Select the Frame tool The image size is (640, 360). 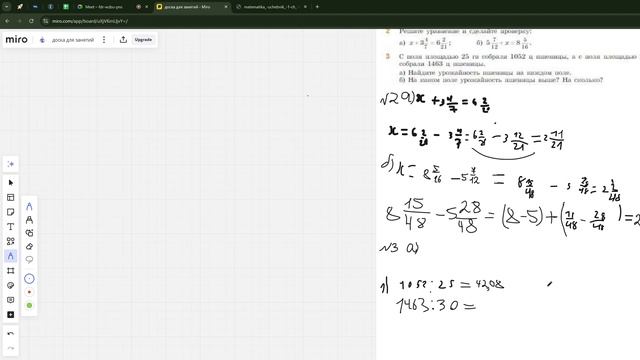[11, 271]
